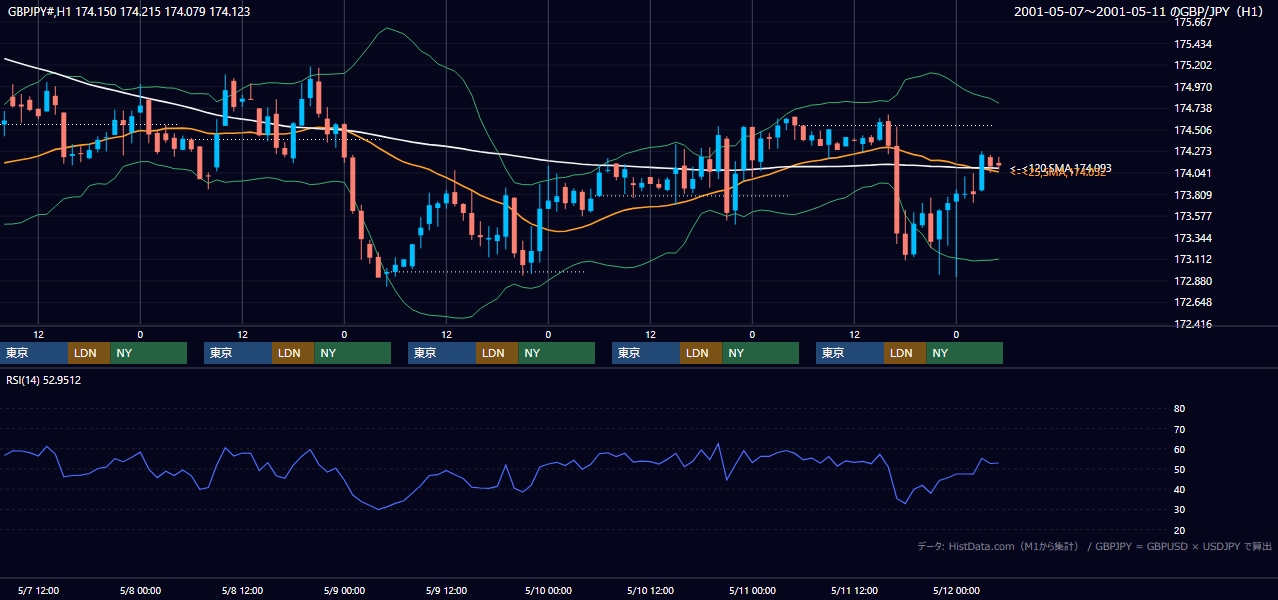
Task: Select the 173.809 price axis label
Action: [x=1193, y=195]
